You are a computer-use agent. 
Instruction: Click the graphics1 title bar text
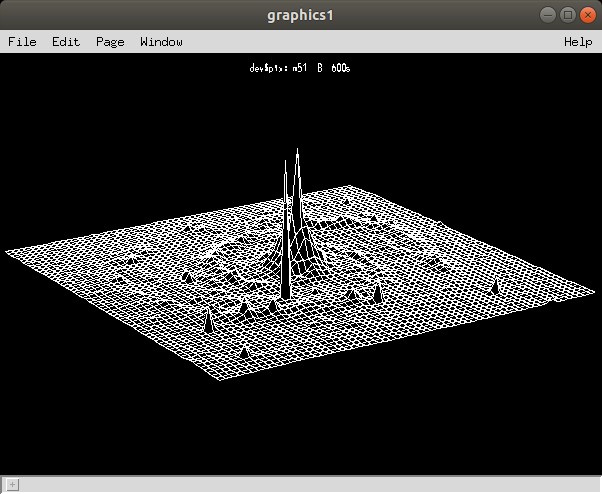[300, 14]
